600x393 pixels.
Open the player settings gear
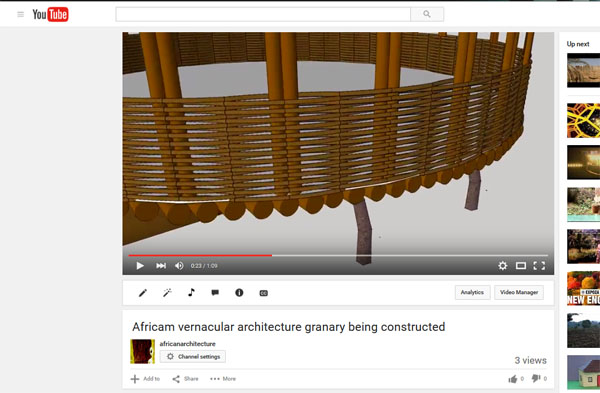pyautogui.click(x=502, y=266)
